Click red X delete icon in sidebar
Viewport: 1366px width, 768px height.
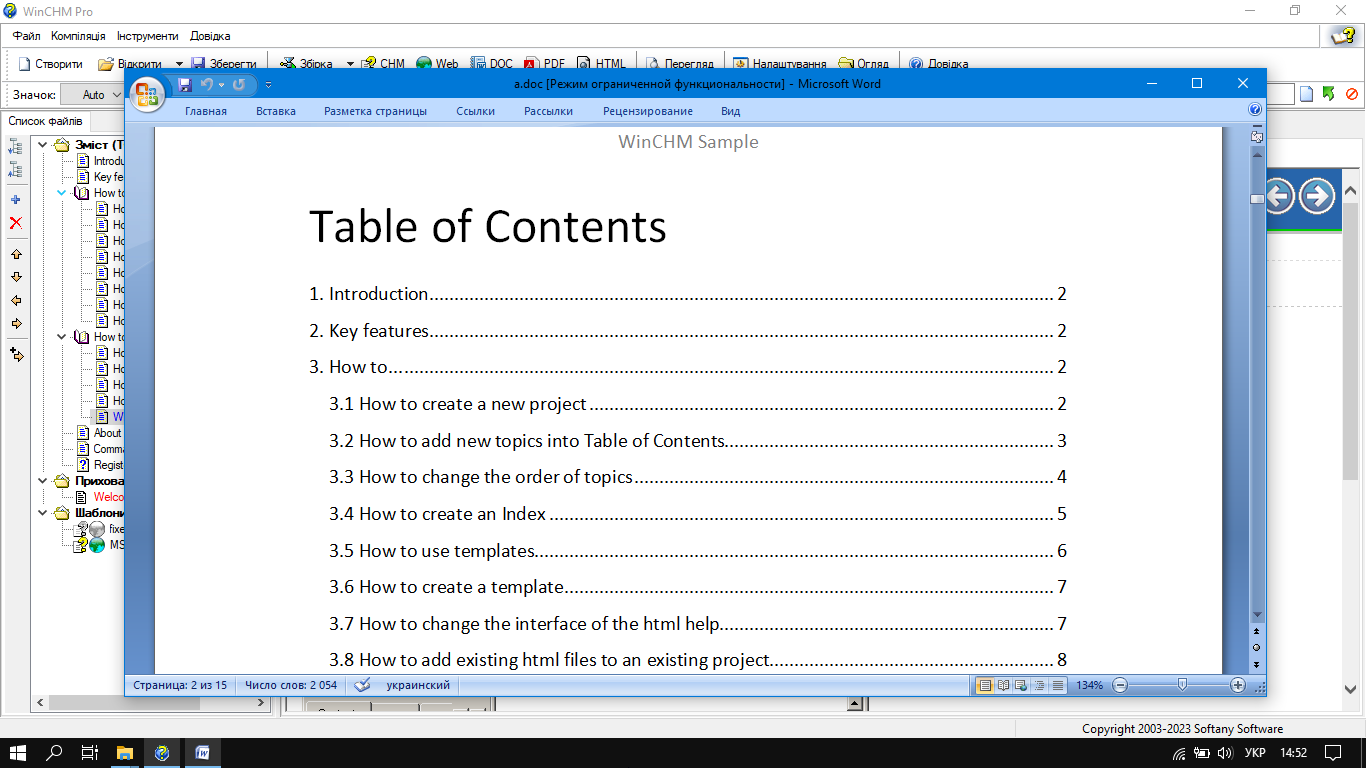16,223
